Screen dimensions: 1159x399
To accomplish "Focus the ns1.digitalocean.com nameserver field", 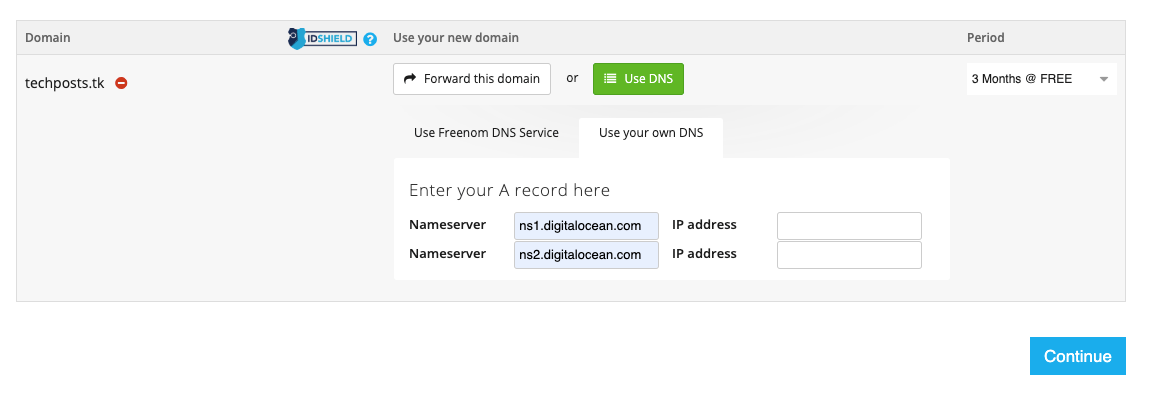I will (x=586, y=226).
